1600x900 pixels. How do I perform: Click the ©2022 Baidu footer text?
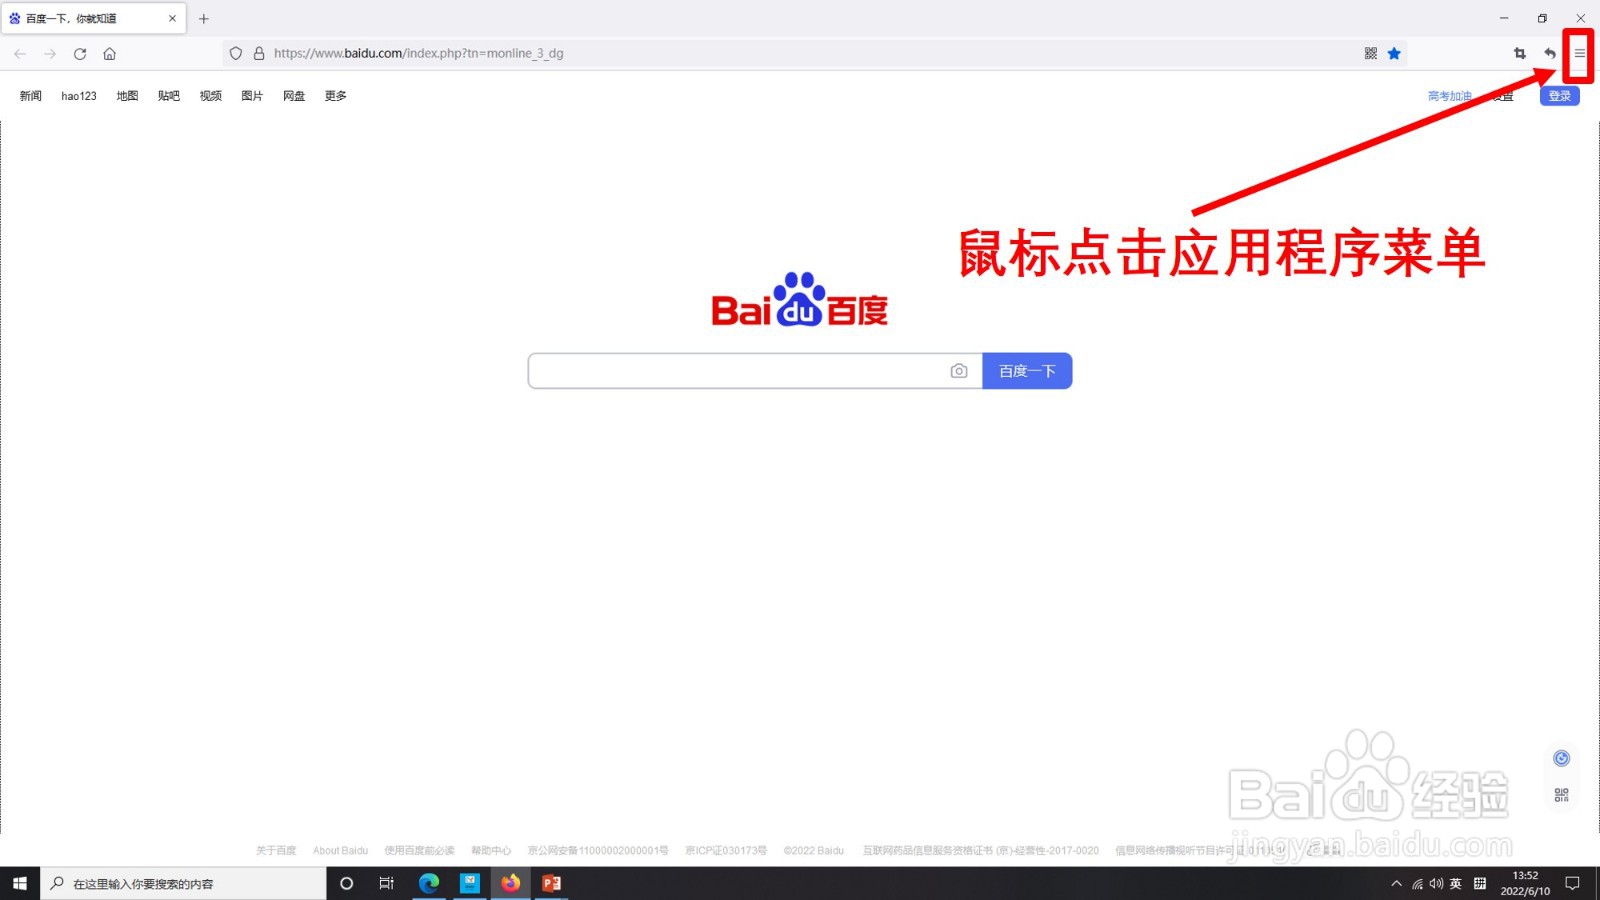point(814,851)
